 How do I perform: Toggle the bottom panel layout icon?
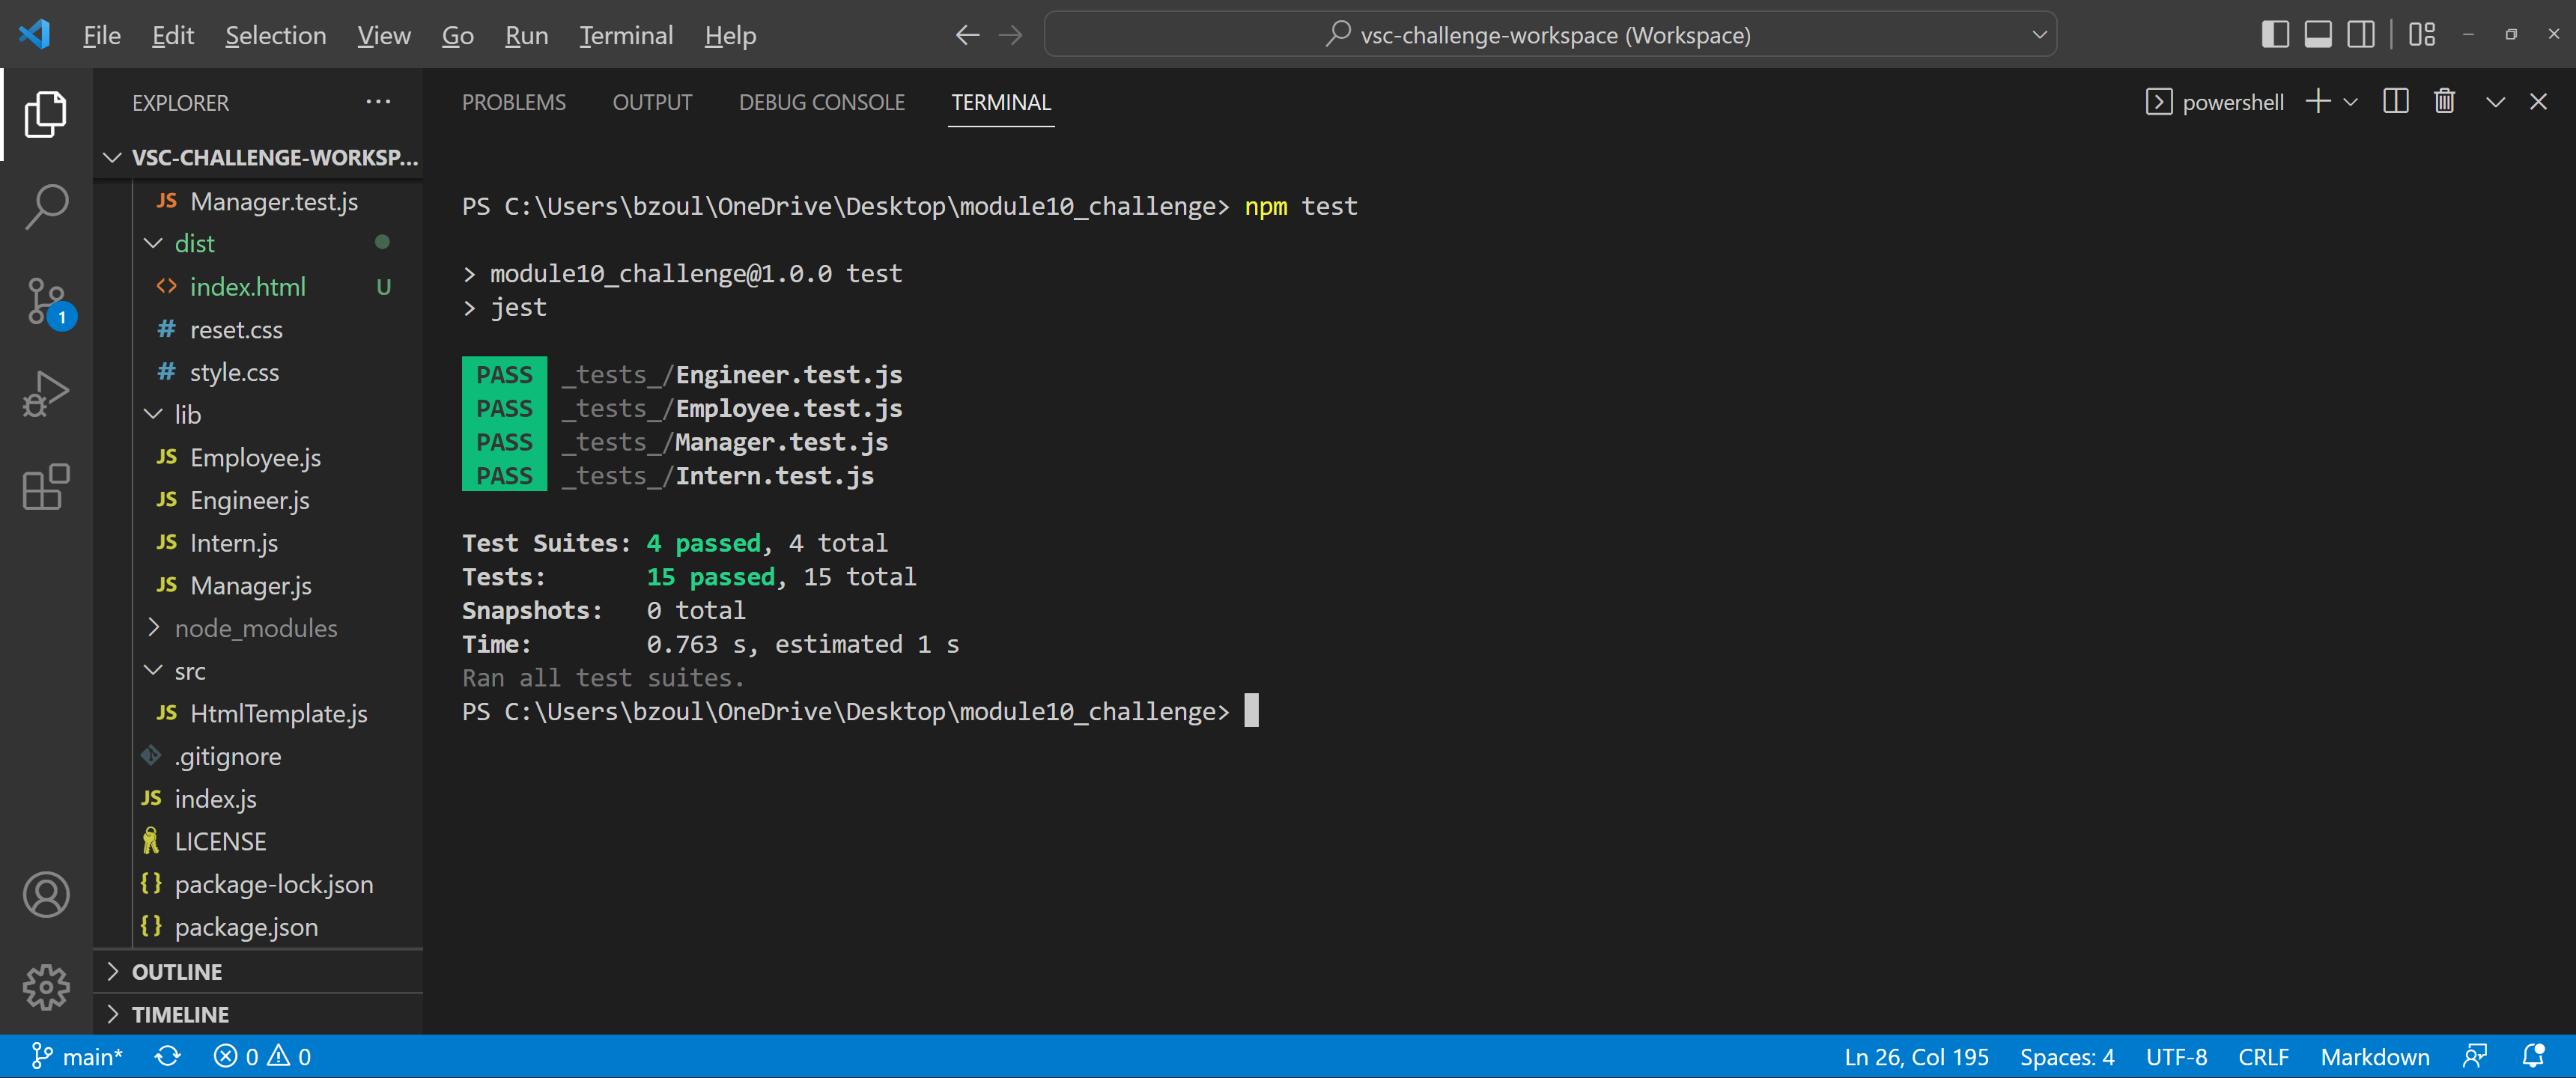pyautogui.click(x=2318, y=35)
